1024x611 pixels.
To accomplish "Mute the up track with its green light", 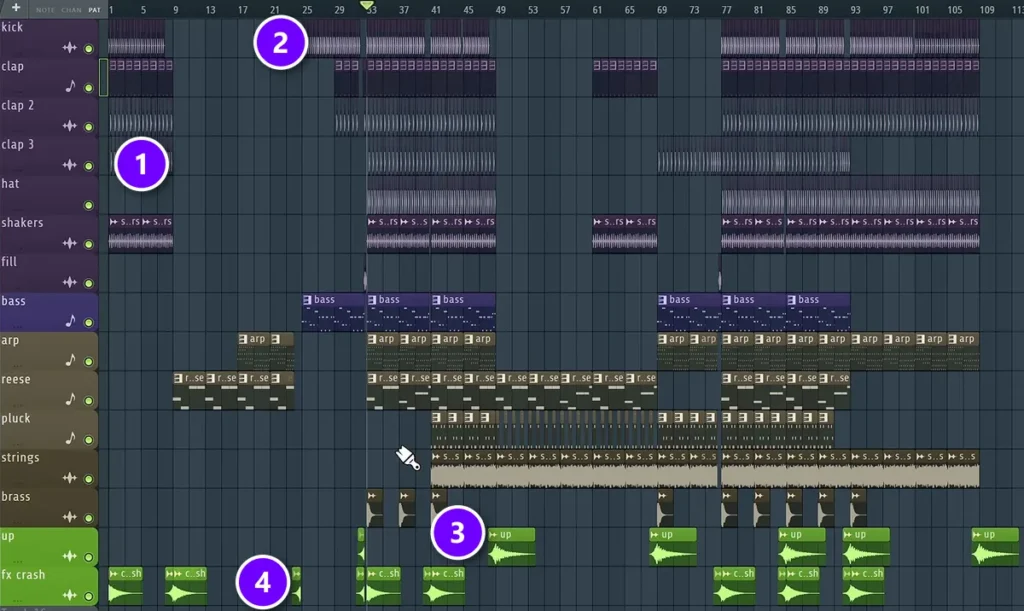I will click(x=89, y=557).
